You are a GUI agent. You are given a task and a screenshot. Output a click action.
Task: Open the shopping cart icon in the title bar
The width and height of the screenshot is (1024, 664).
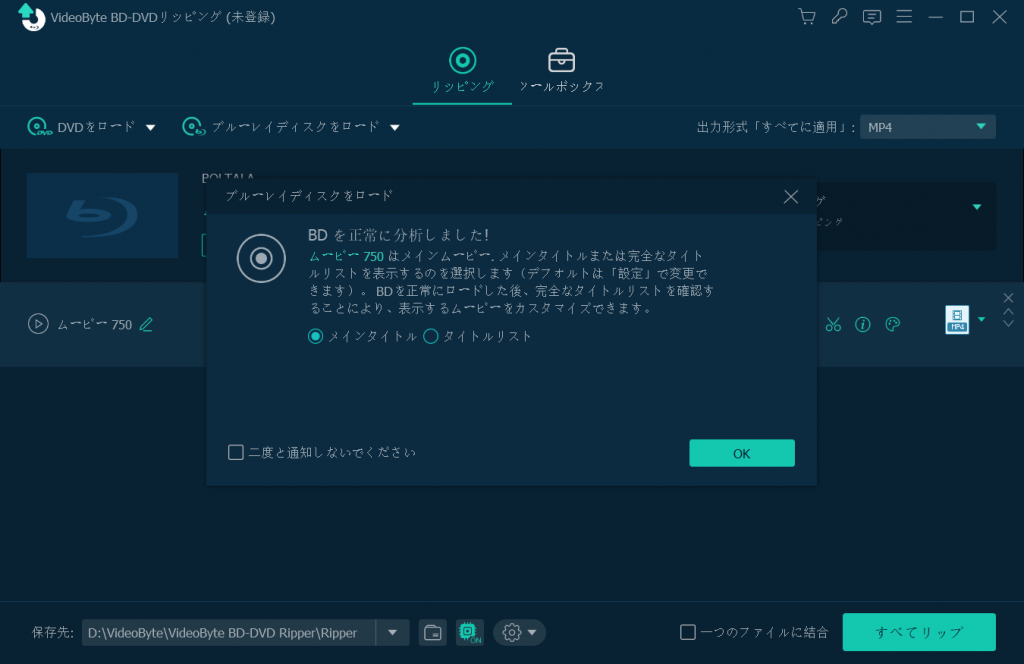point(806,17)
